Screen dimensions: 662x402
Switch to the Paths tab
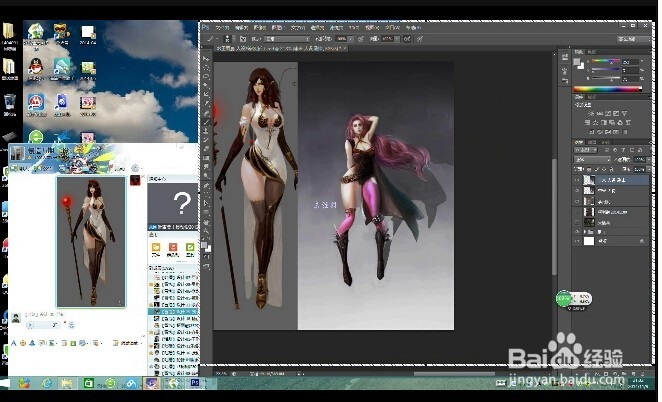(606, 142)
